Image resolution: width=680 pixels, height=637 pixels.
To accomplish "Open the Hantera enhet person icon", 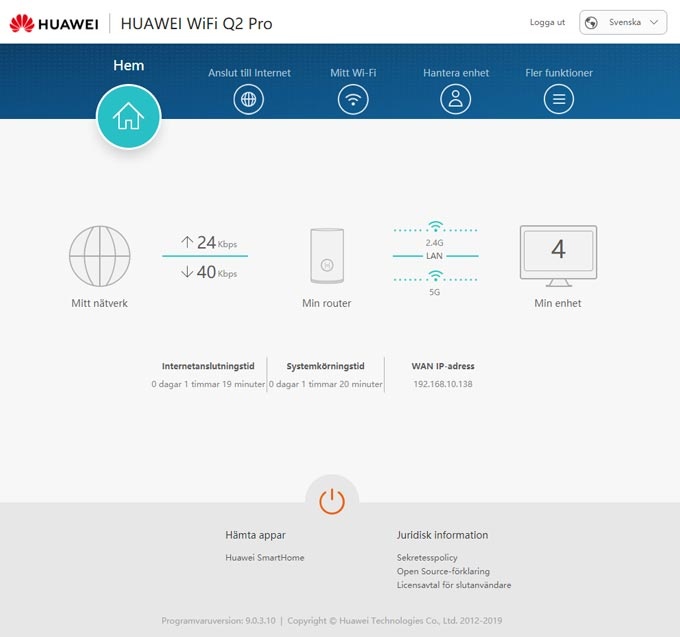I will [455, 99].
